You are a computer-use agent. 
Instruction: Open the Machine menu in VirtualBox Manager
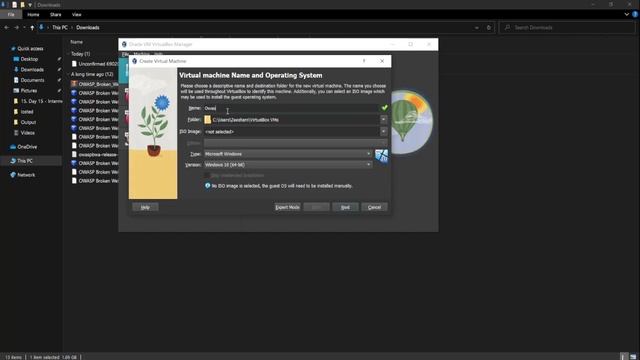(142, 54)
